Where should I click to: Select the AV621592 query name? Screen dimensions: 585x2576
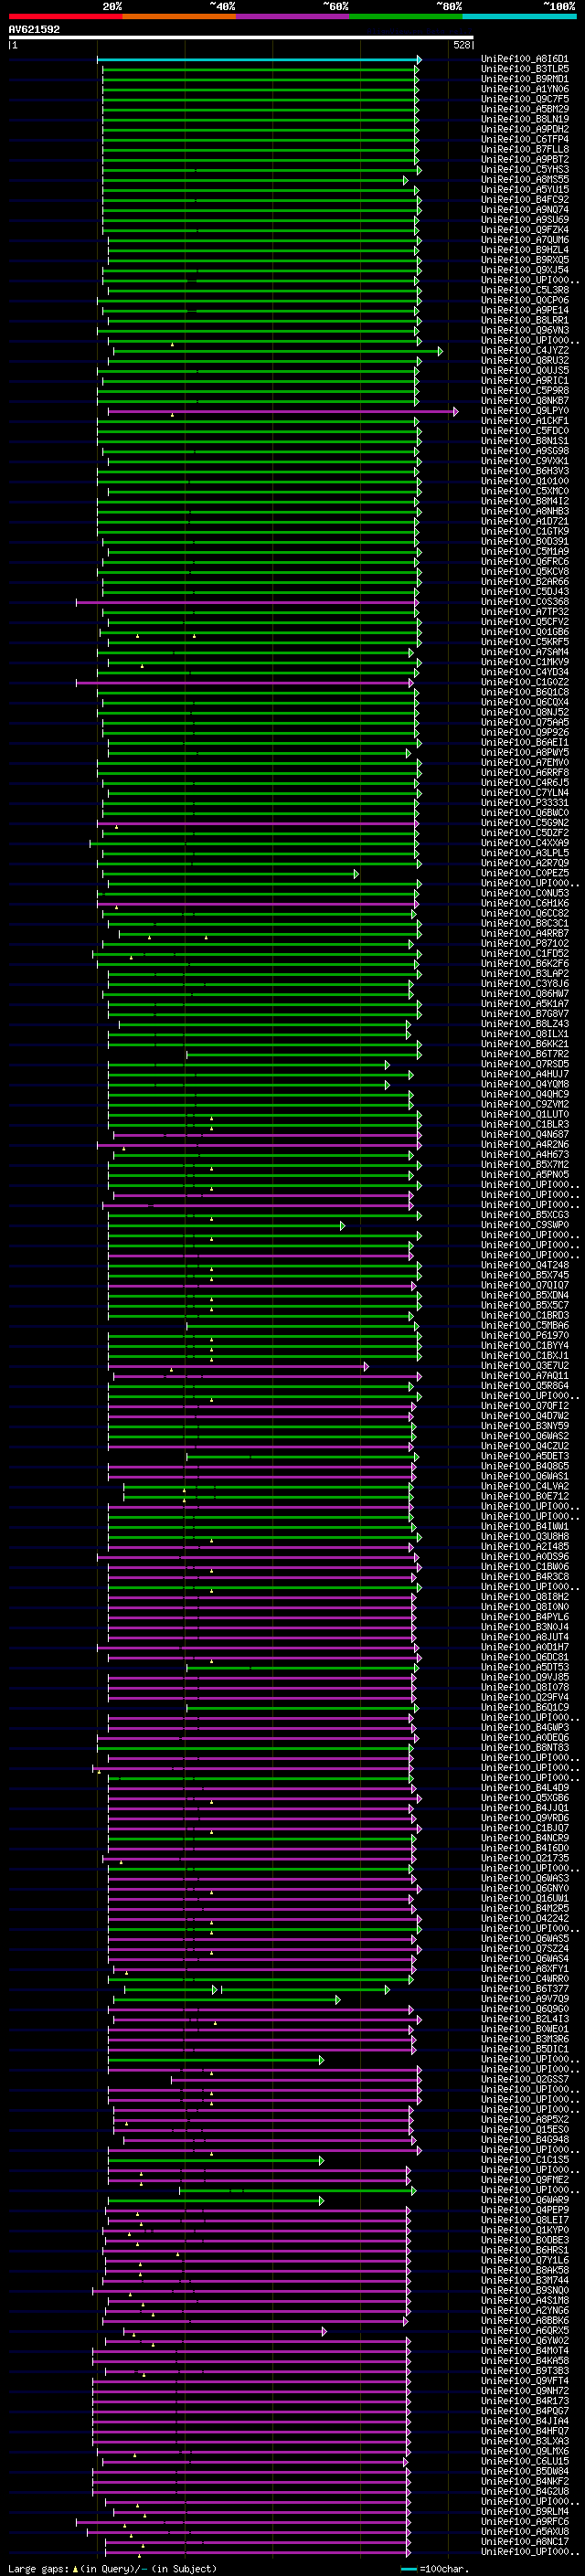pos(34,30)
